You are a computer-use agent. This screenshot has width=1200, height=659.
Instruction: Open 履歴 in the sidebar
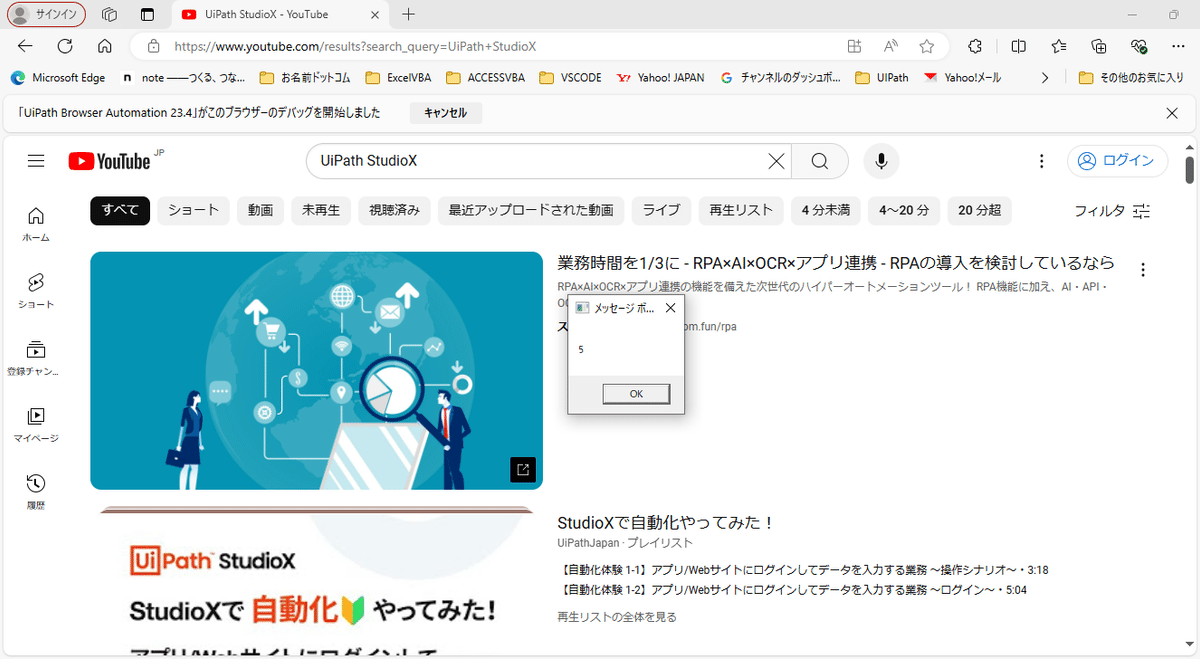pyautogui.click(x=36, y=492)
